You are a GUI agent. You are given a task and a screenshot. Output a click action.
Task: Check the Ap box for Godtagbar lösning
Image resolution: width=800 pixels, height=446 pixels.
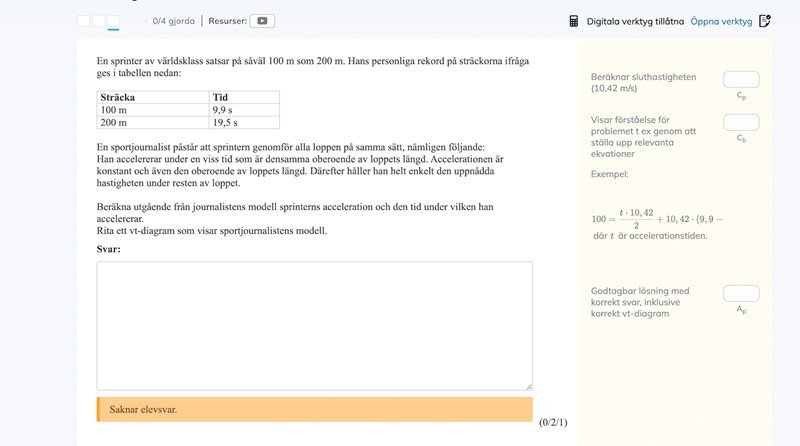tap(741, 293)
